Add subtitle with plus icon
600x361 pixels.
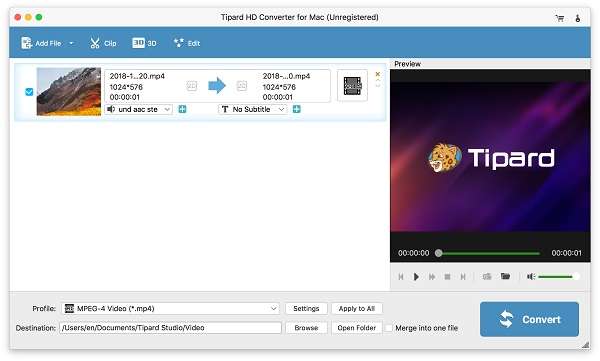(297, 109)
